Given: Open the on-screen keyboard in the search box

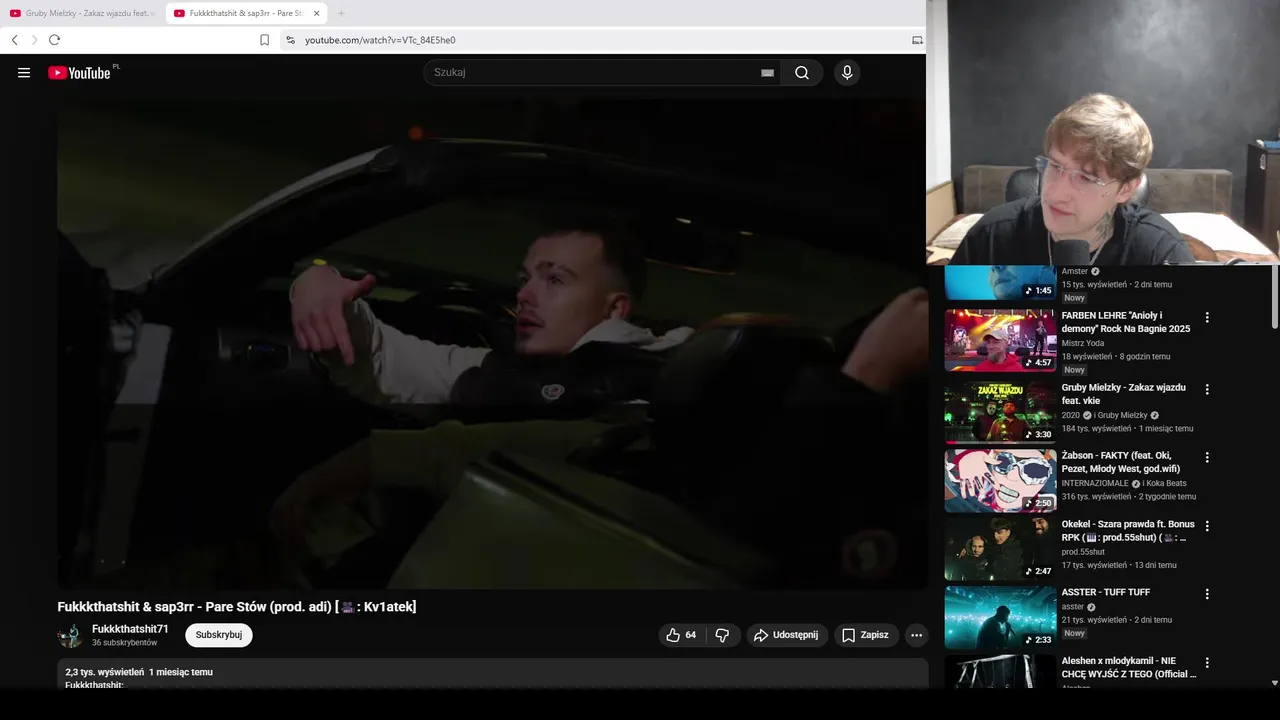Looking at the screenshot, I should point(767,73).
